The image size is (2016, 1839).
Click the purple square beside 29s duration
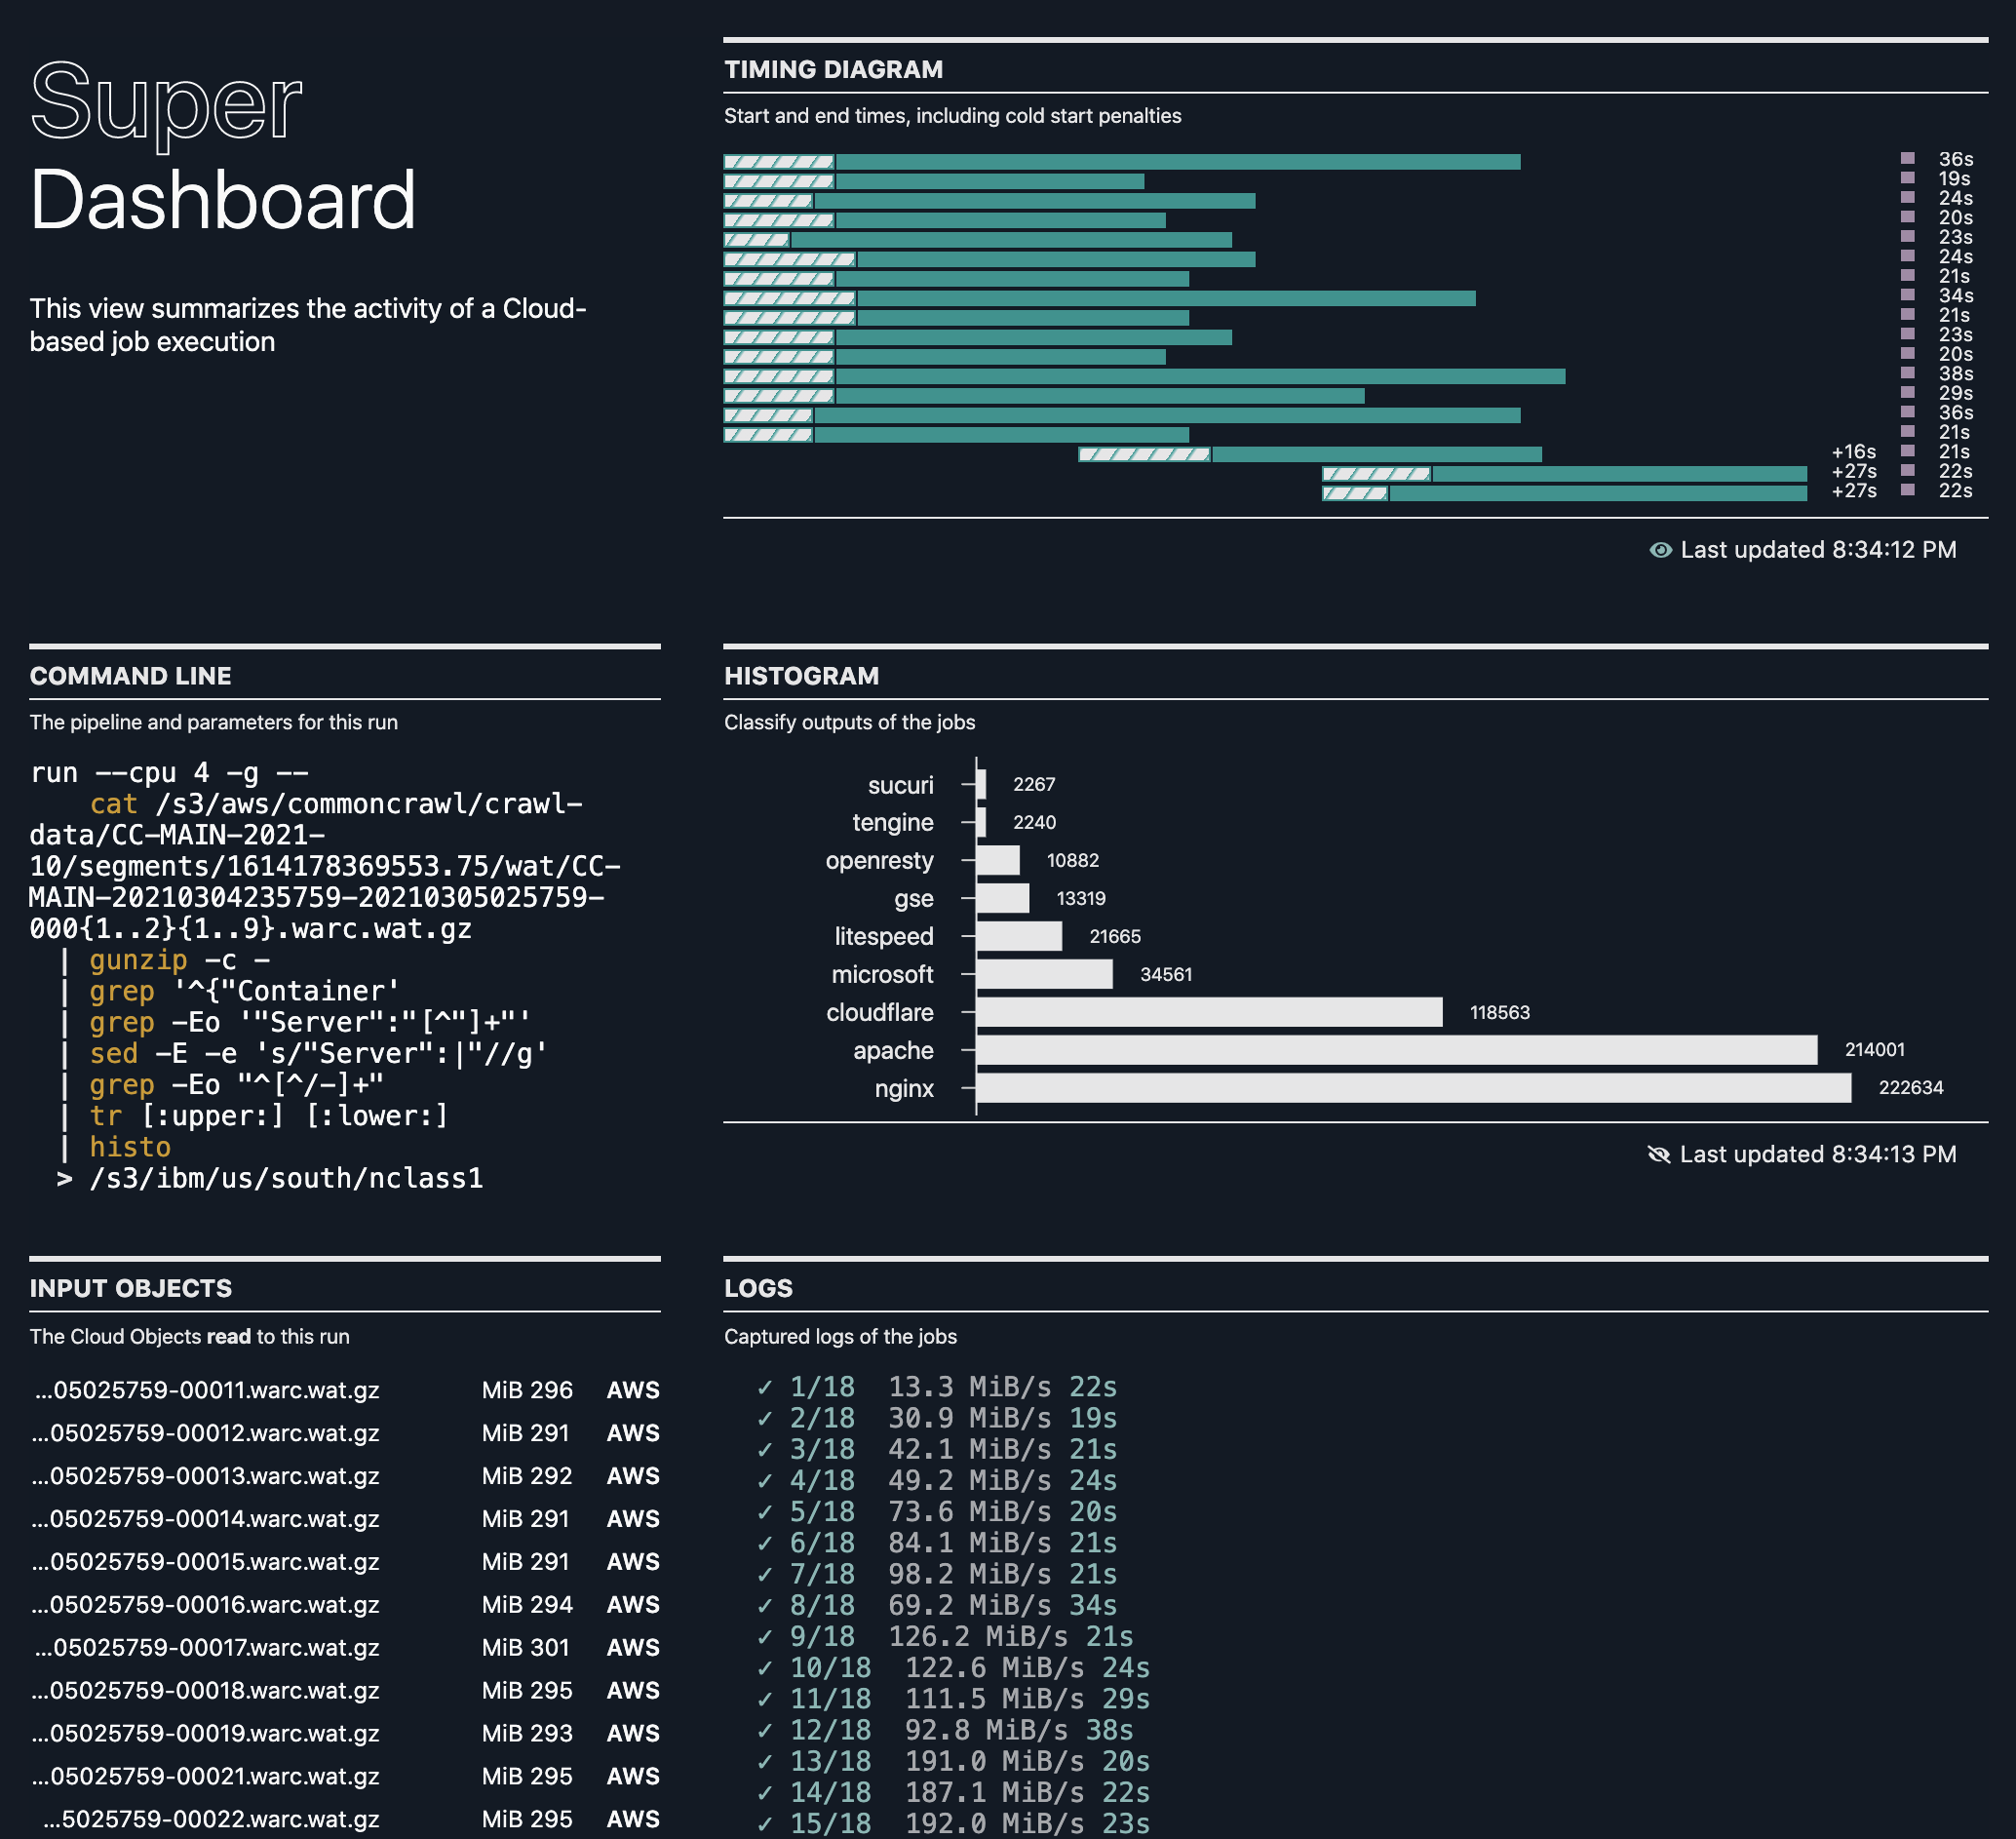(x=1908, y=393)
